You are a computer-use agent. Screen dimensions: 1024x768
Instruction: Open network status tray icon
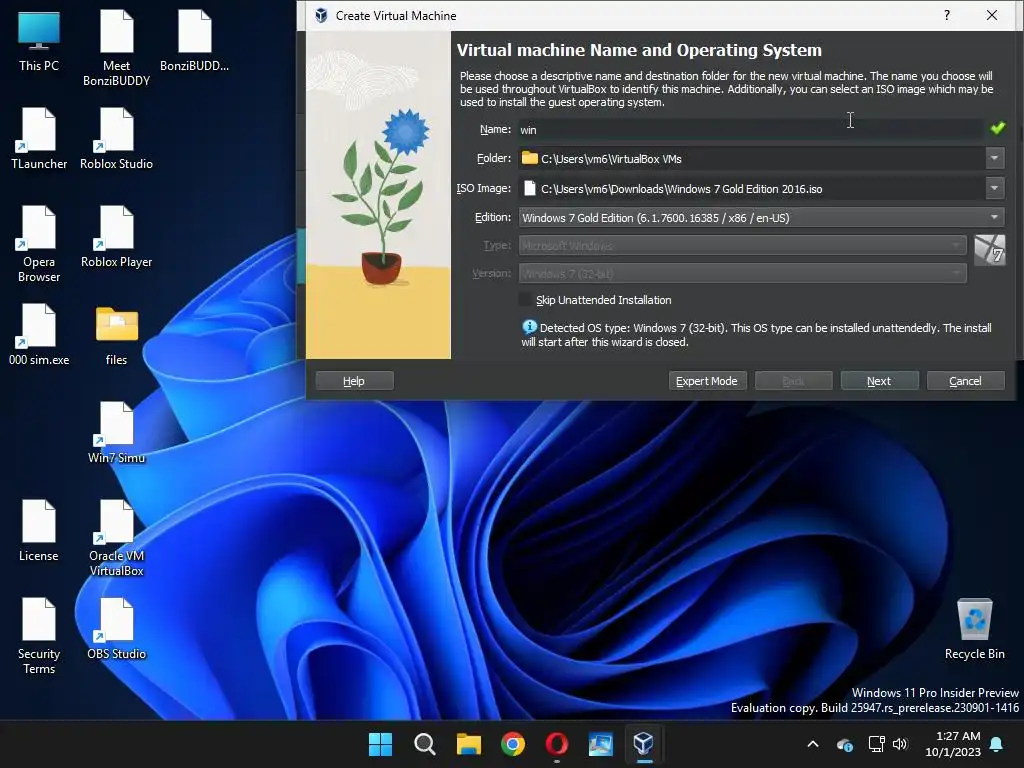click(x=876, y=744)
